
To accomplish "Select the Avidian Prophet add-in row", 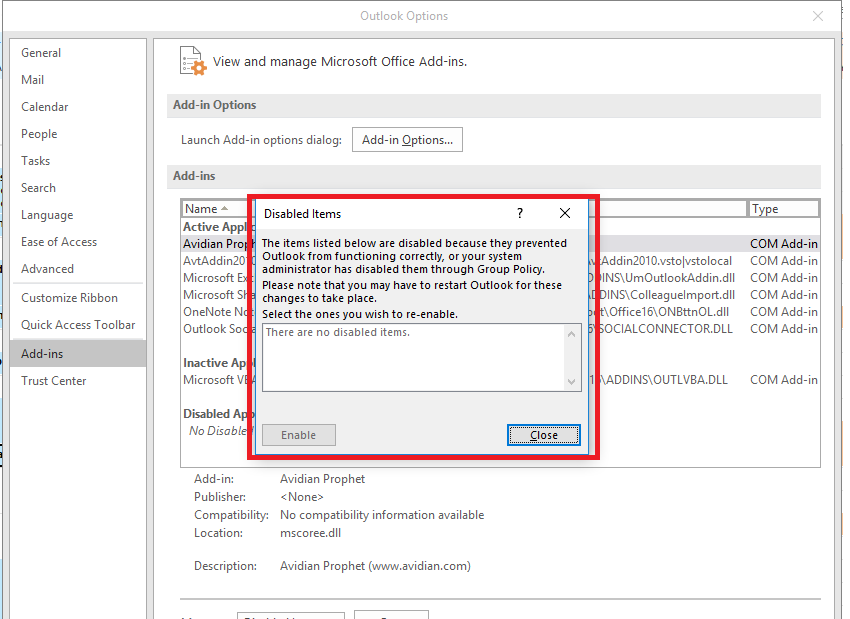I will 500,244.
